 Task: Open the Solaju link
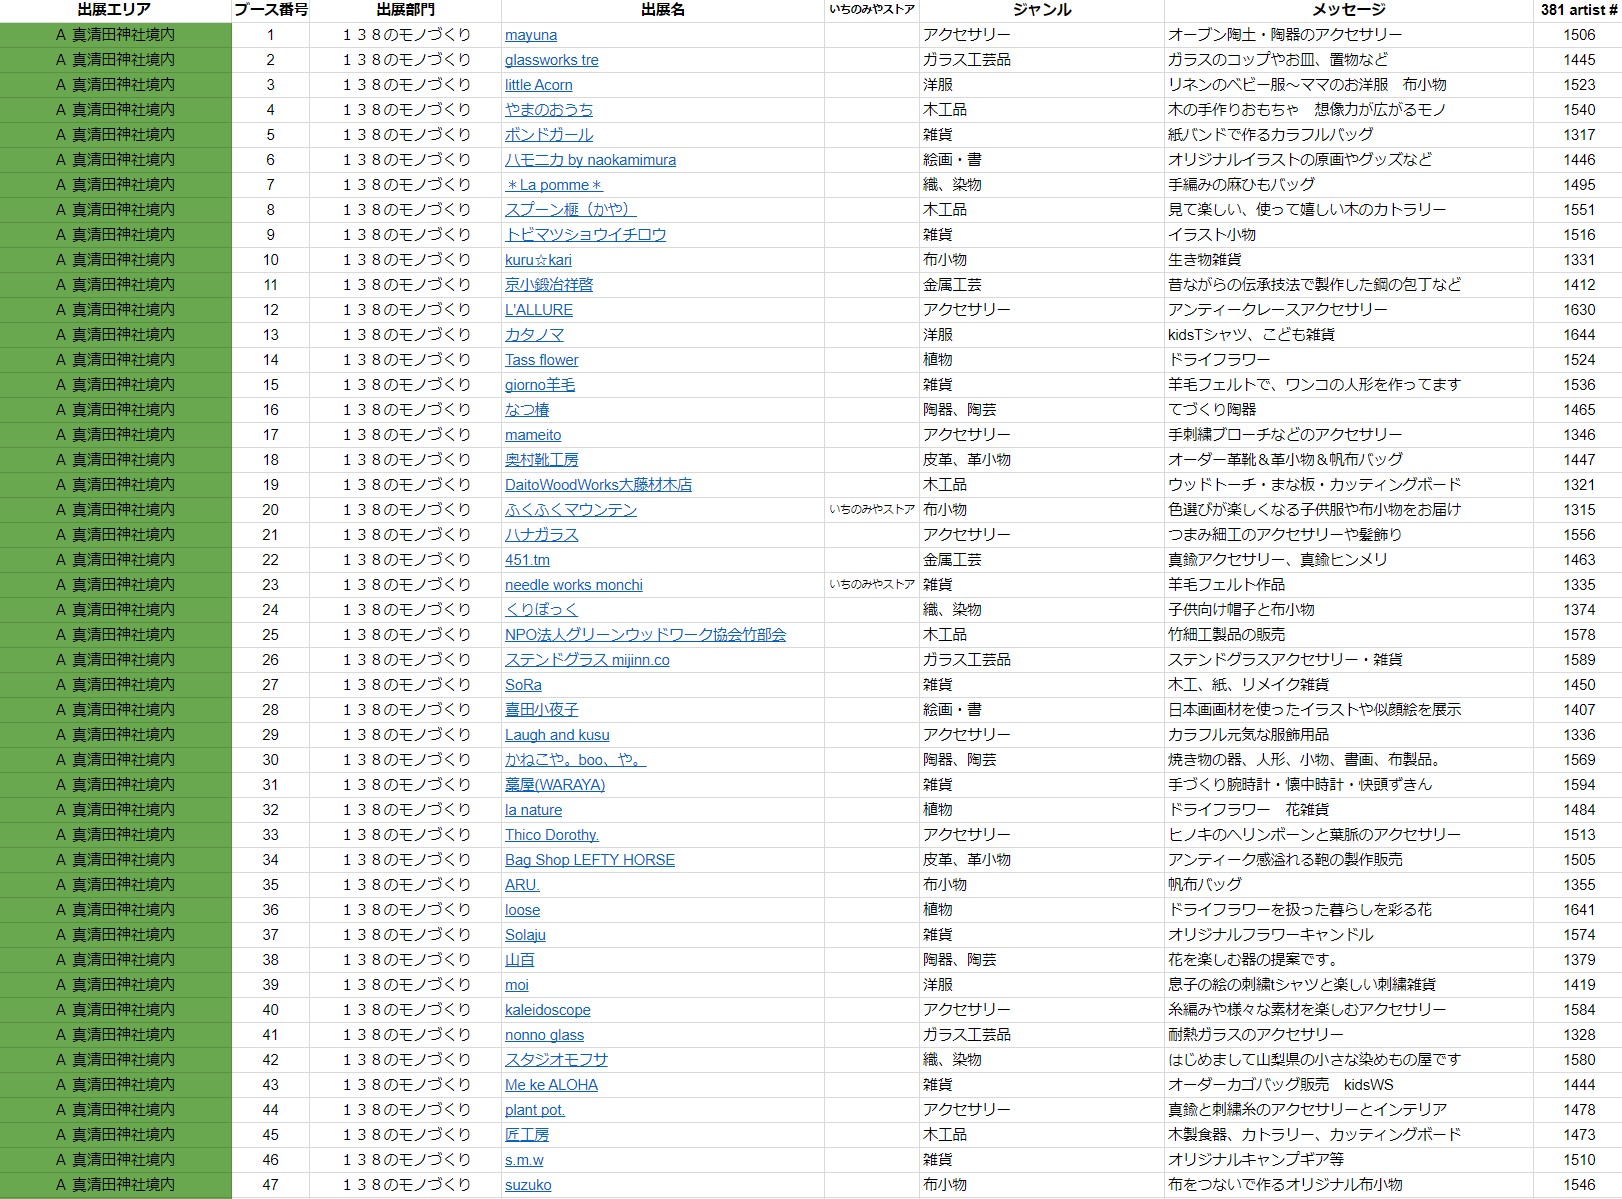[525, 935]
